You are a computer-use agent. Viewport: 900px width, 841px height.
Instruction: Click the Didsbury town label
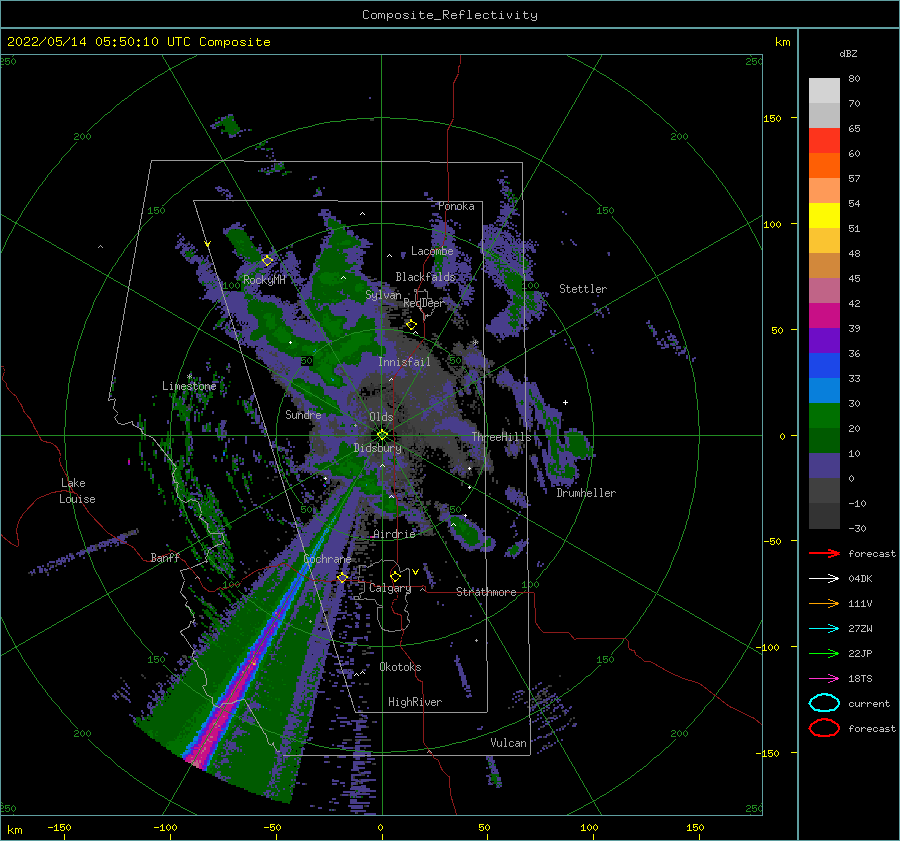pos(377,448)
